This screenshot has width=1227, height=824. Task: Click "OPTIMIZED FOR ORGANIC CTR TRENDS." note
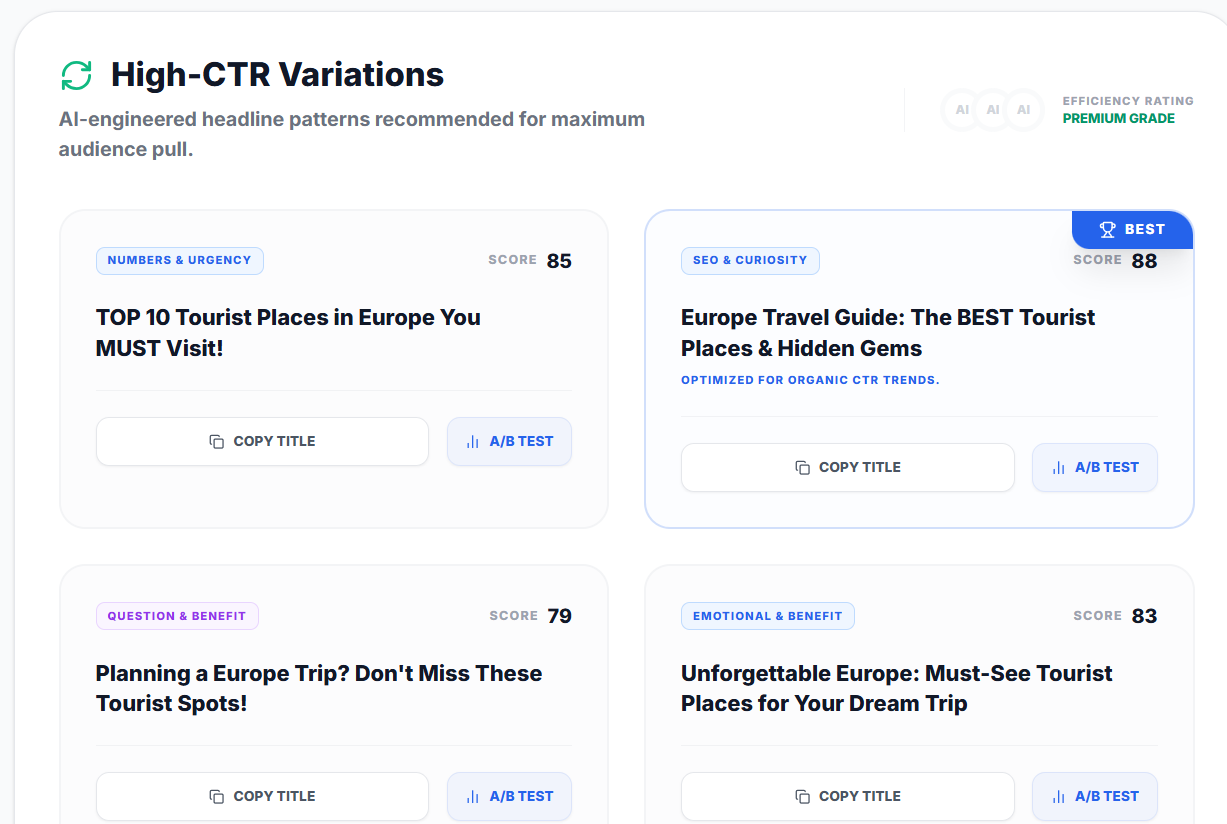click(x=810, y=380)
